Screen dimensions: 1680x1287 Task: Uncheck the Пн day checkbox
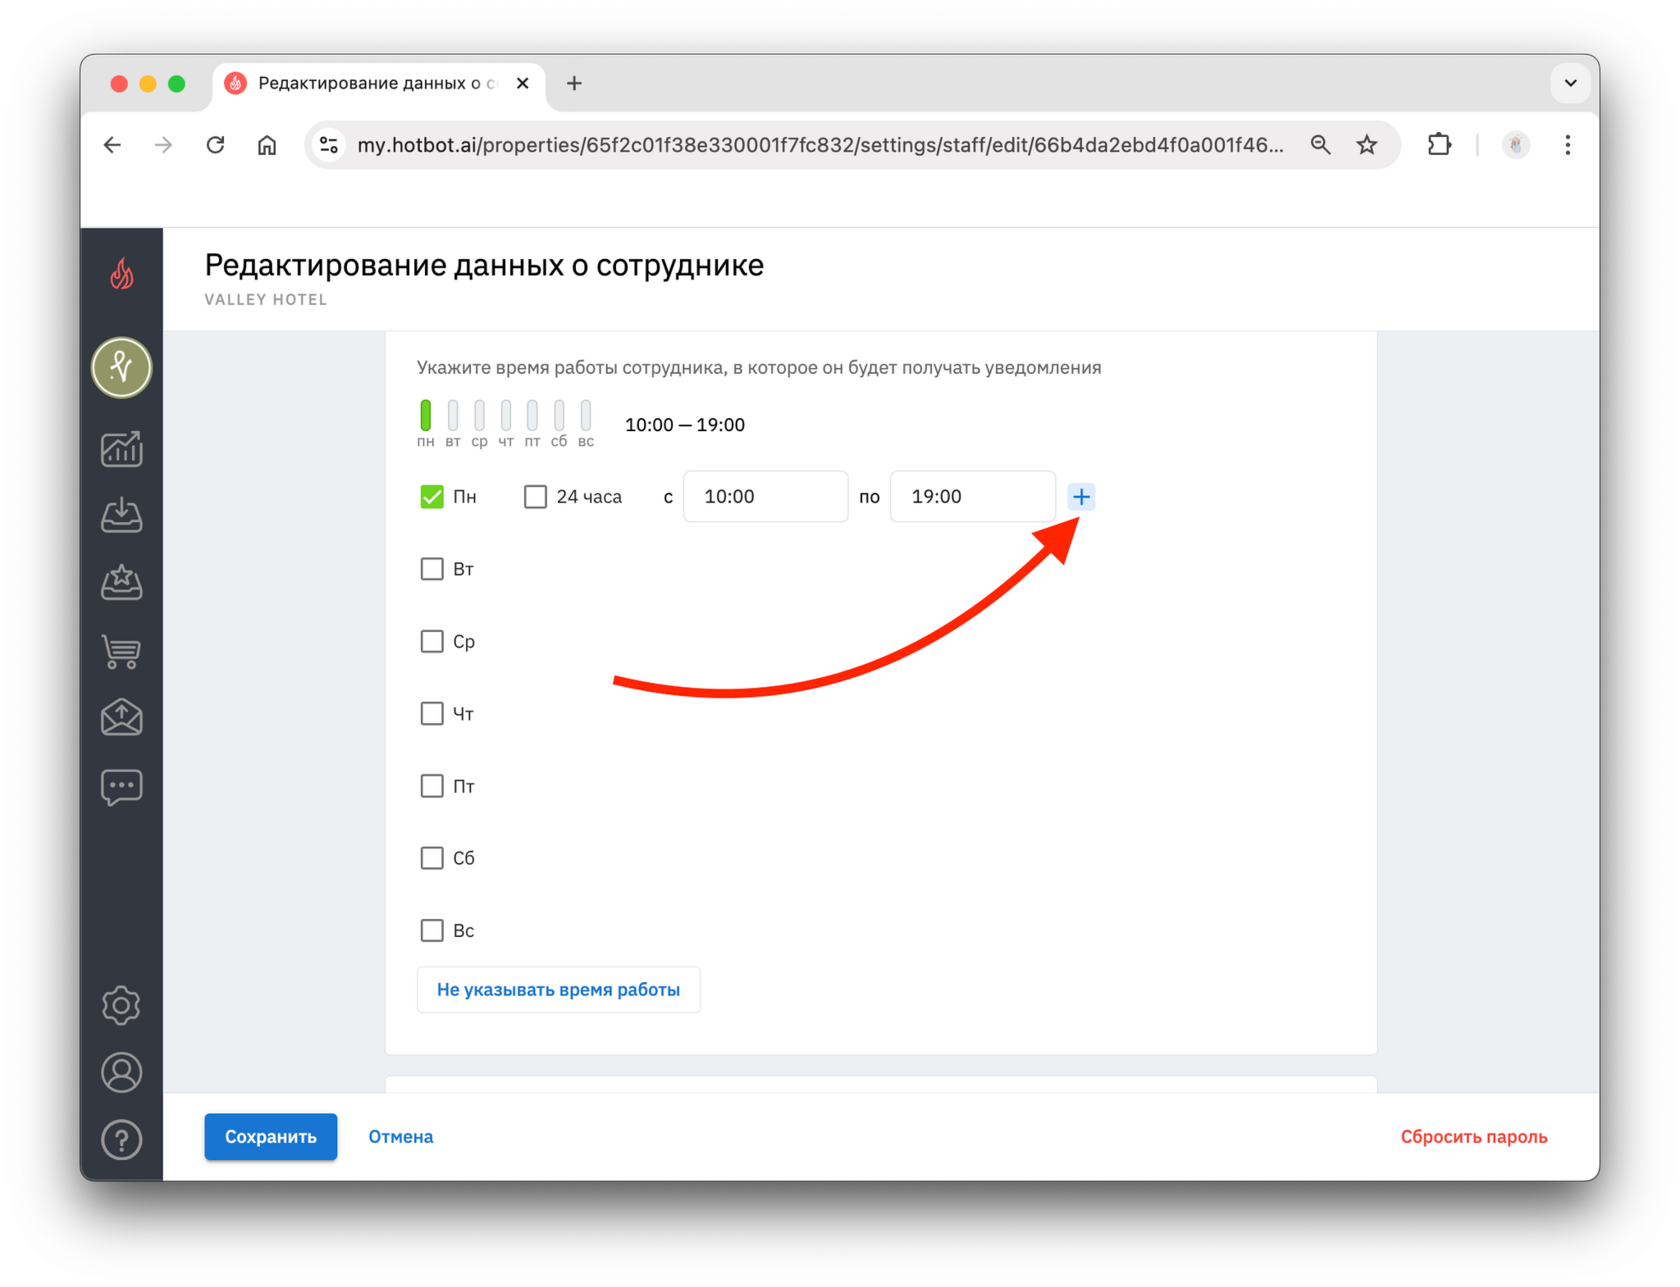(x=432, y=497)
